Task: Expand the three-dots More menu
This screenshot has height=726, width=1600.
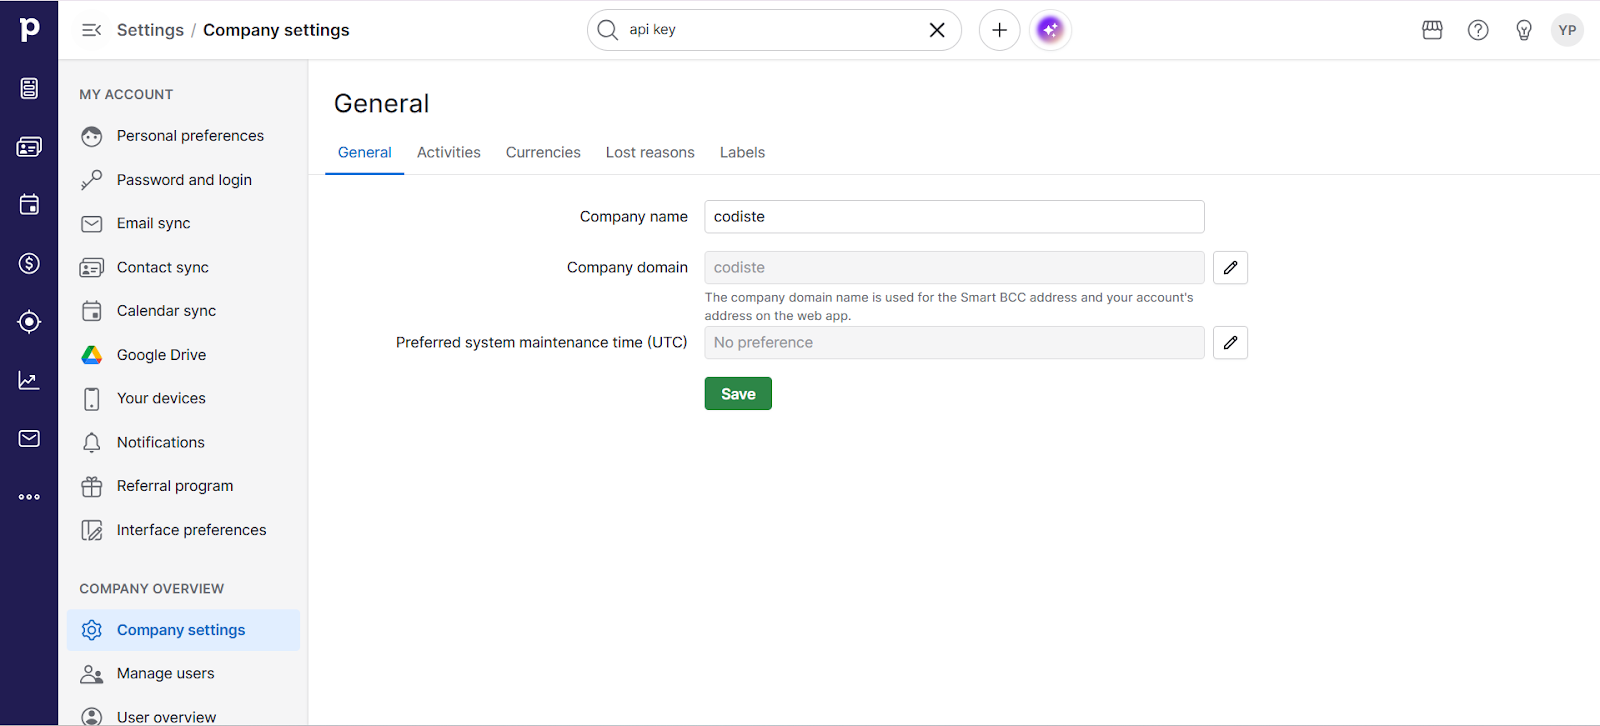Action: click(x=29, y=497)
